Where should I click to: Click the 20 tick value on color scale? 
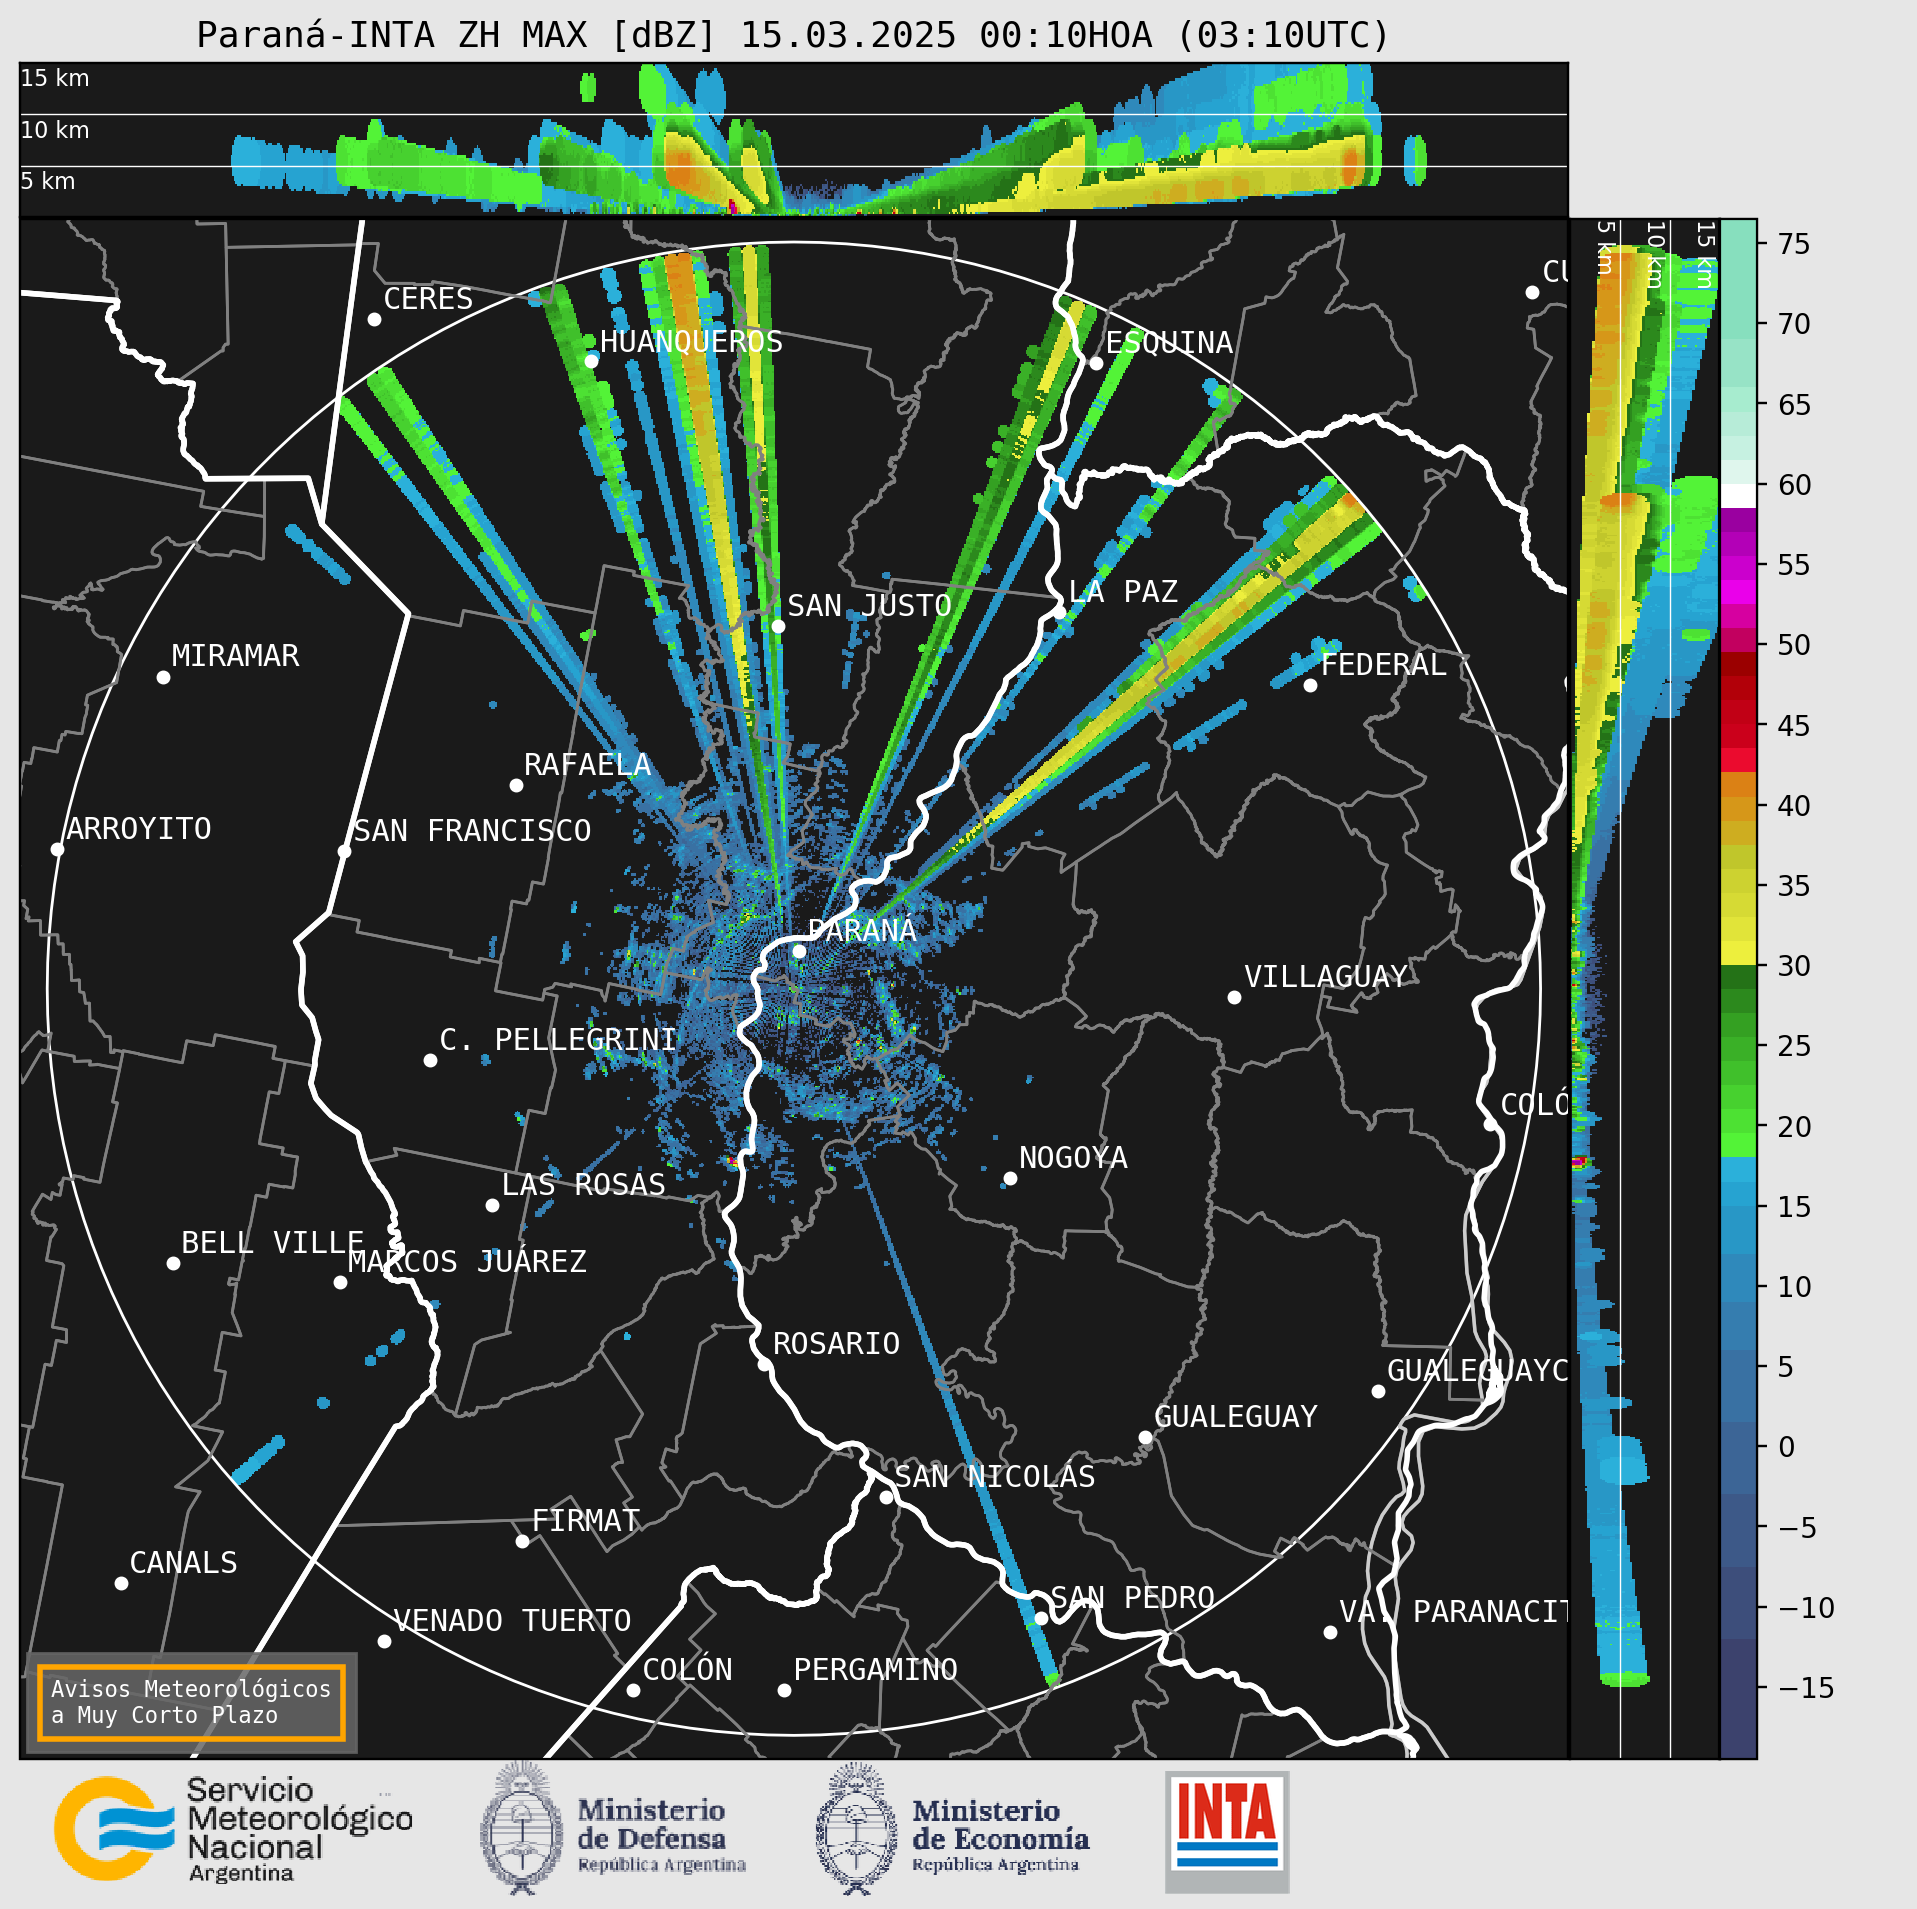(x=1794, y=1126)
